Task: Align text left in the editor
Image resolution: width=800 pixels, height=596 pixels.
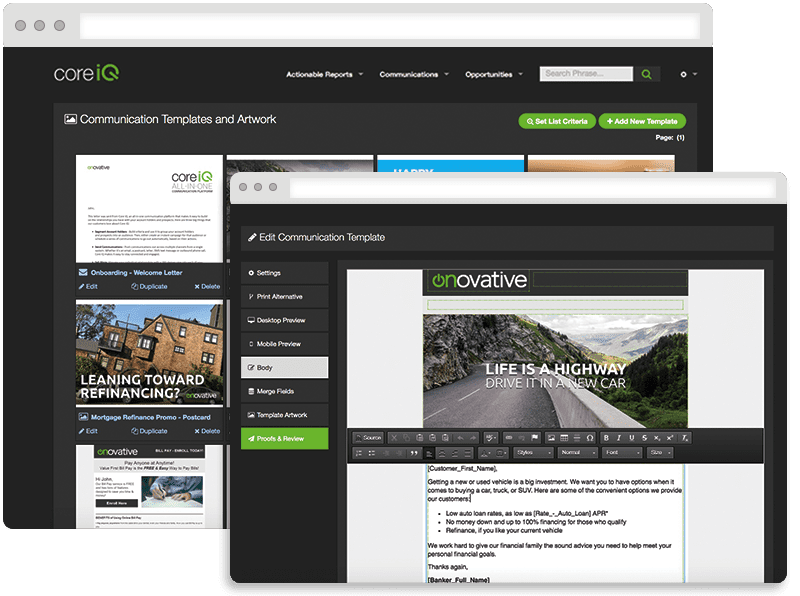Action: pos(430,453)
